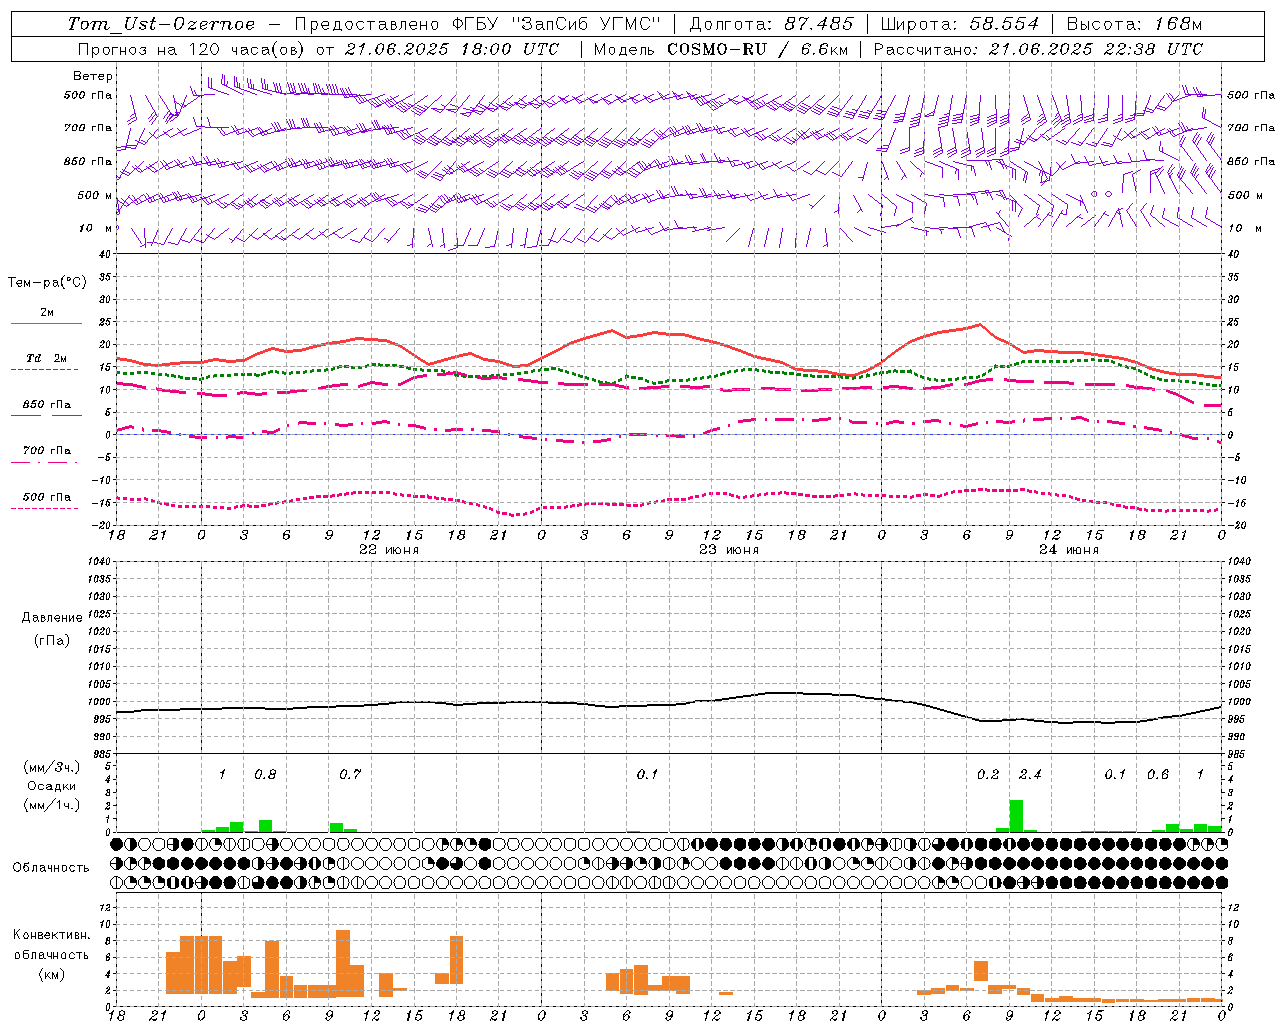Click the 0.2 precipitation total value
Image resolution: width=1280 pixels, height=1024 pixels.
(x=988, y=774)
